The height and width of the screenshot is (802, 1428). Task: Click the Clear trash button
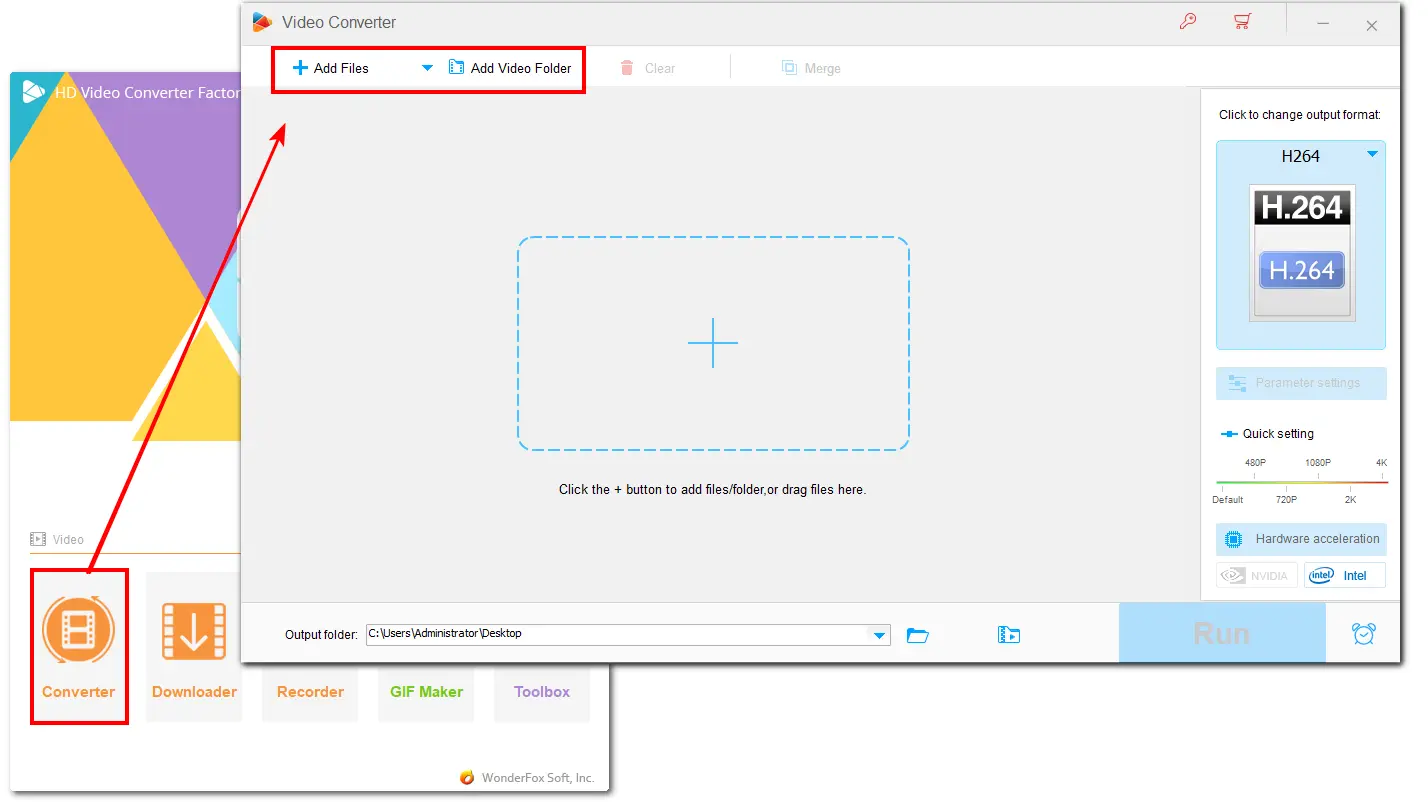(x=648, y=68)
